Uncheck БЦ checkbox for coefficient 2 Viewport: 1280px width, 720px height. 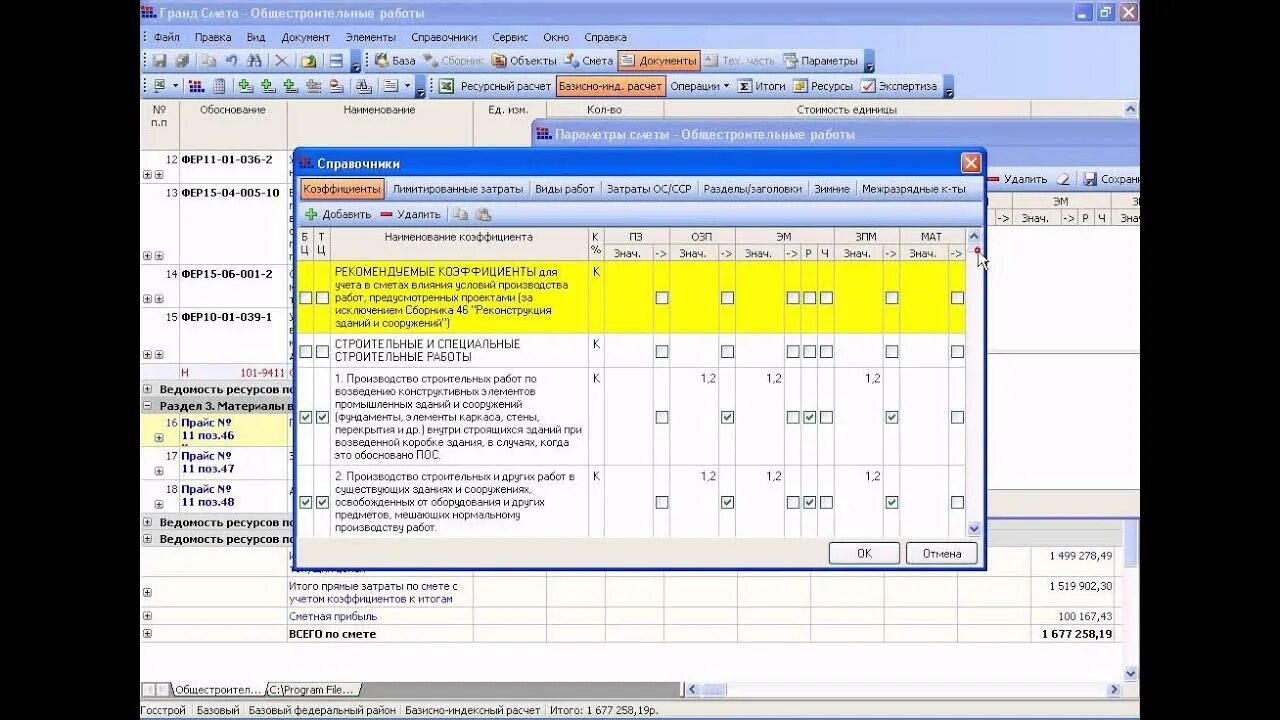pos(306,502)
